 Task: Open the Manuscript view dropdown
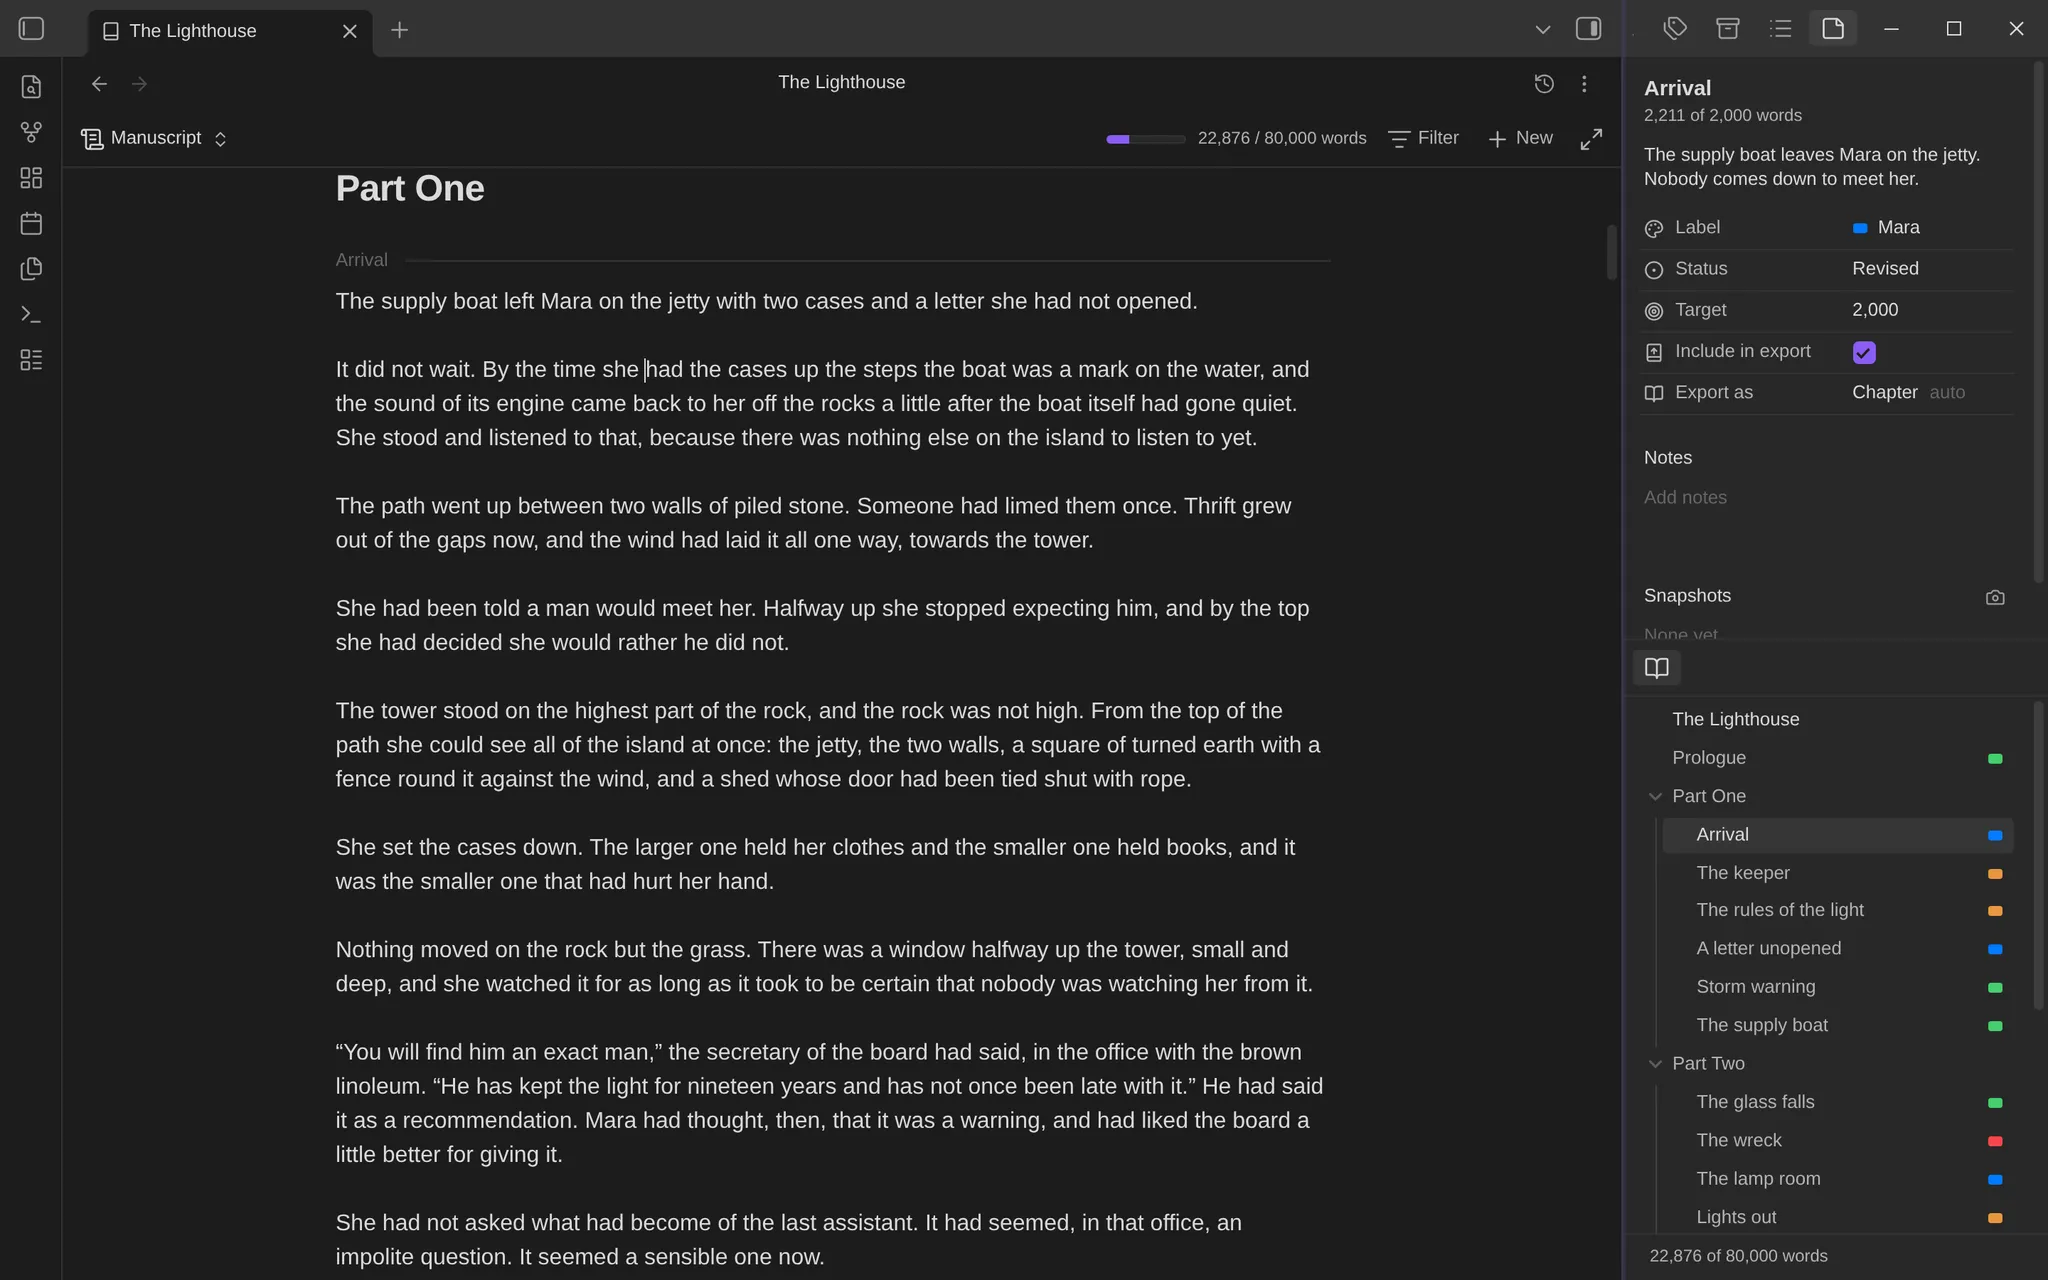pyautogui.click(x=155, y=138)
